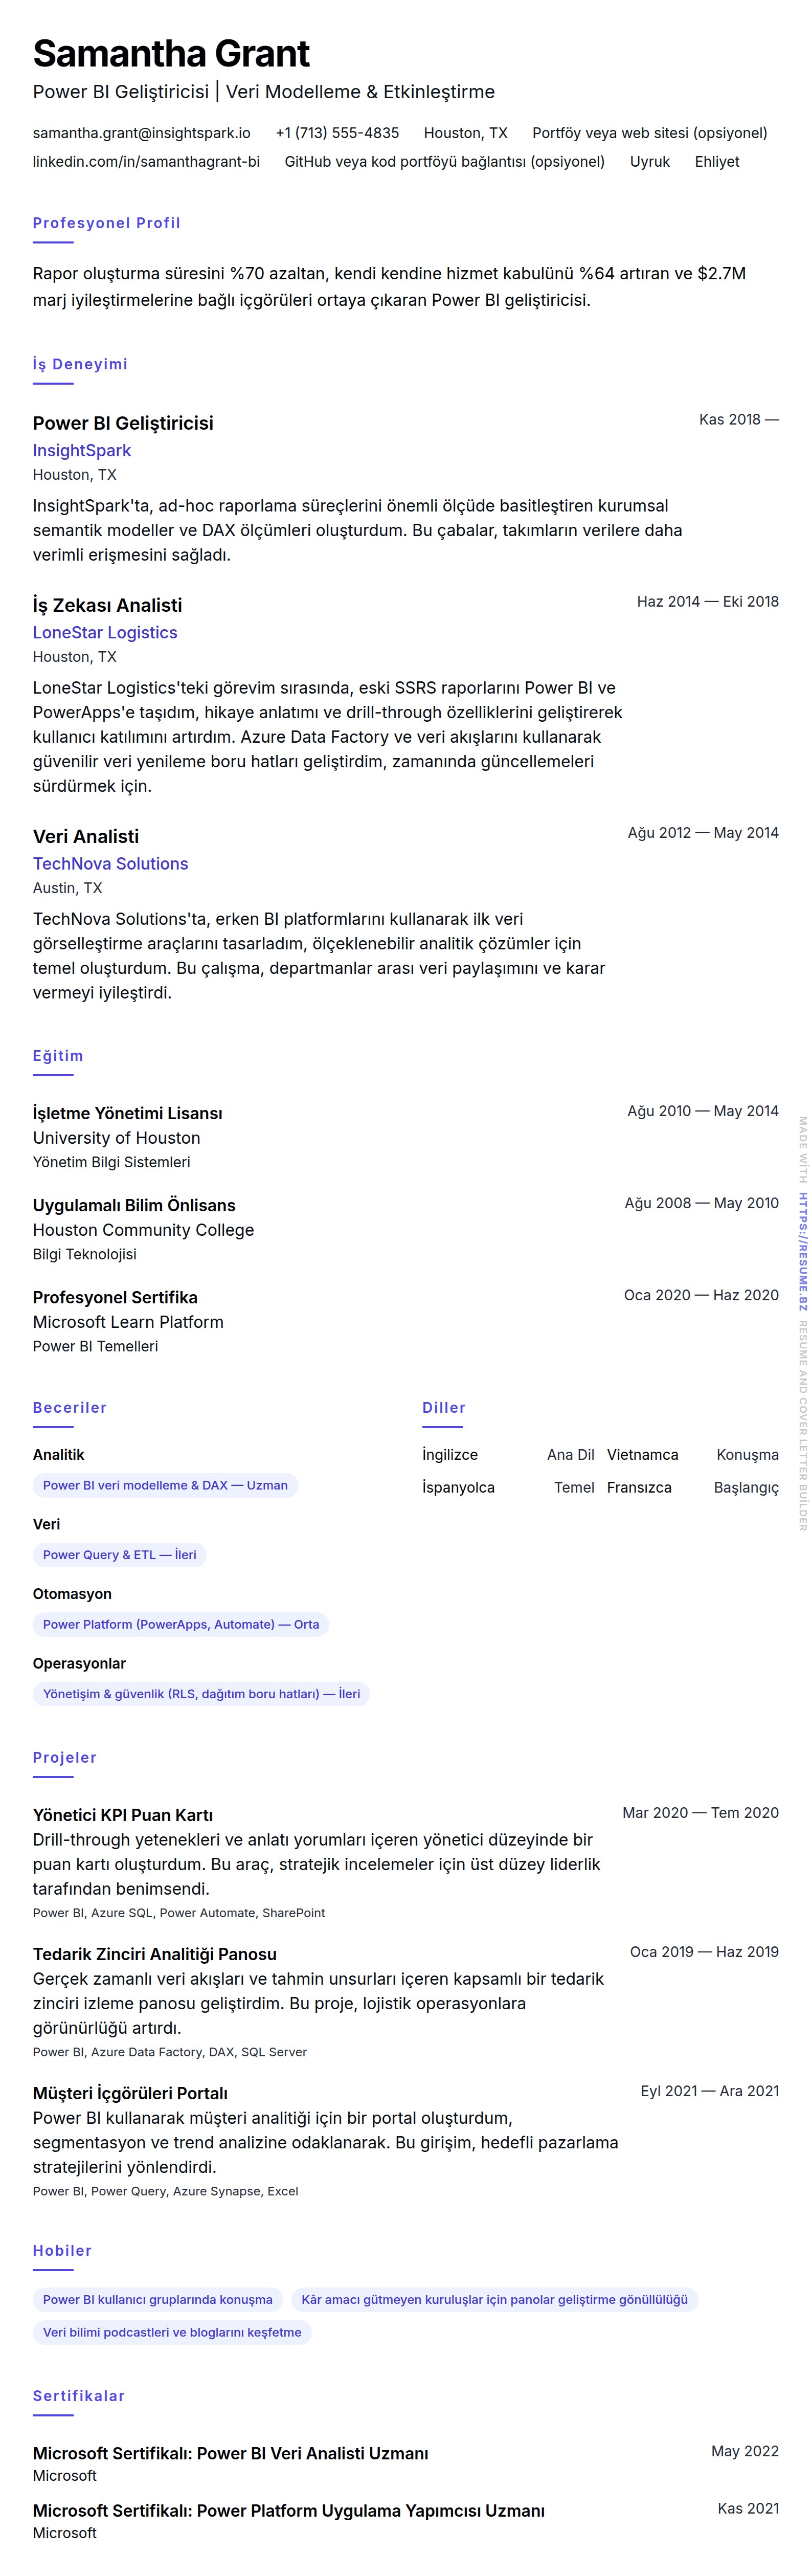This screenshot has width=812, height=2576.
Task: Open the InsightSpark company link
Action: pyautogui.click(x=82, y=451)
